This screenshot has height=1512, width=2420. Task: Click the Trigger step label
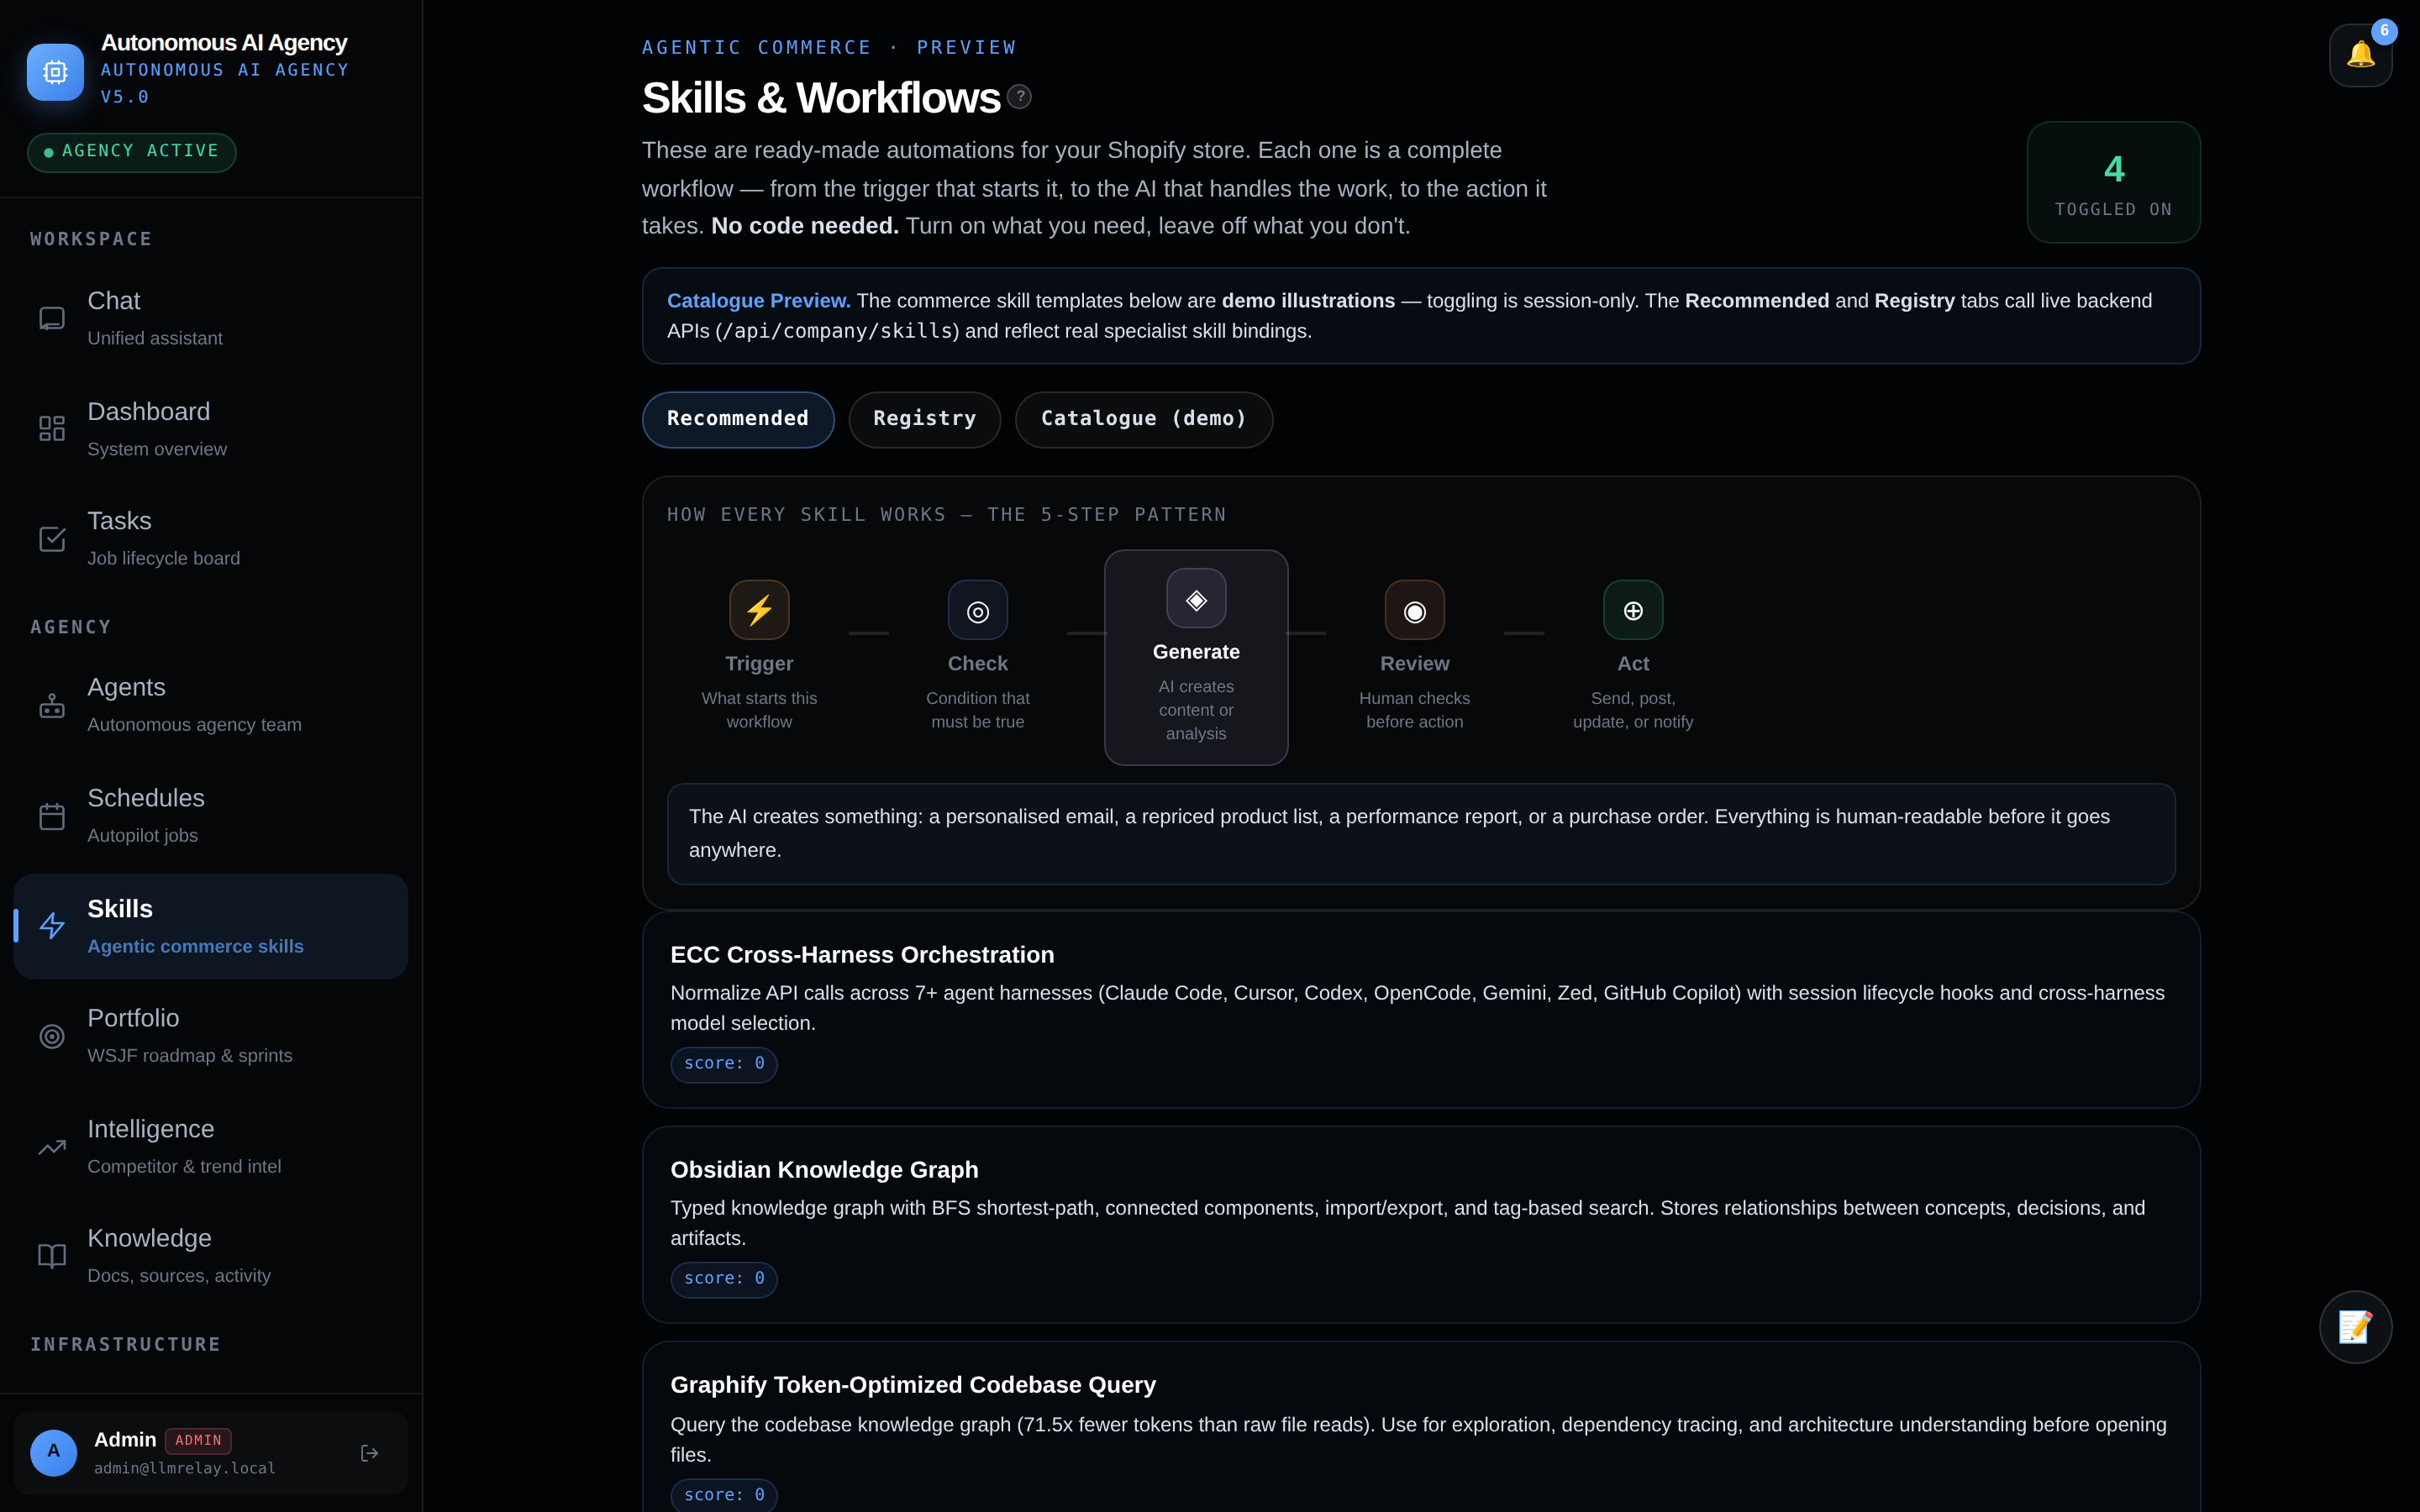click(759, 664)
